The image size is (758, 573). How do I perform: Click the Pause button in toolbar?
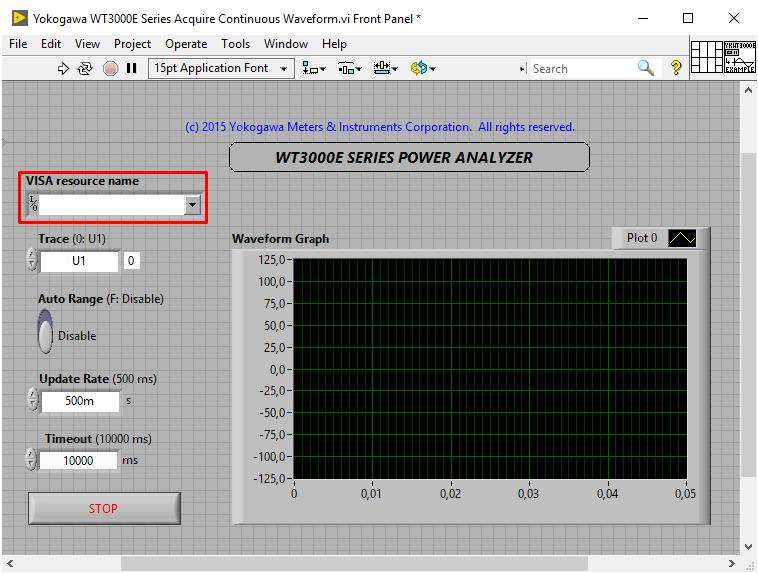click(x=131, y=69)
